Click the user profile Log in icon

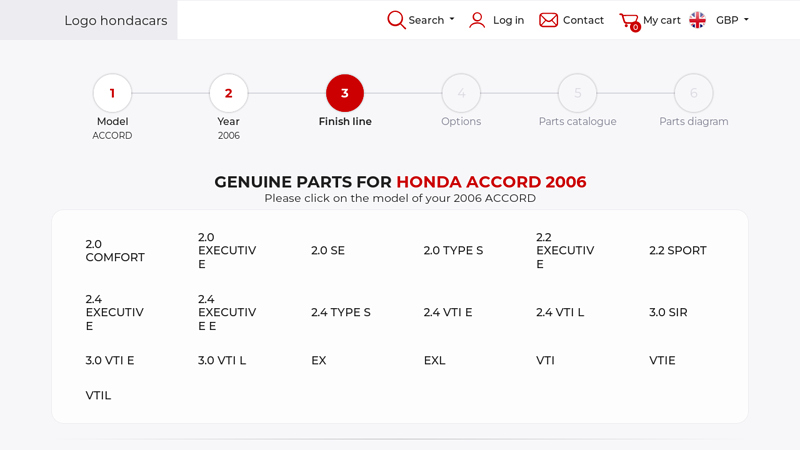tap(477, 20)
